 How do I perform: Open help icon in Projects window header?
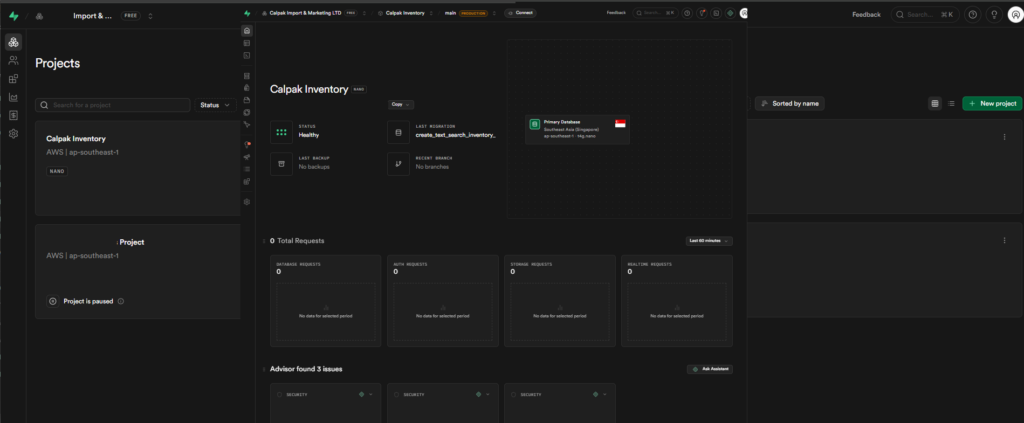tap(972, 14)
